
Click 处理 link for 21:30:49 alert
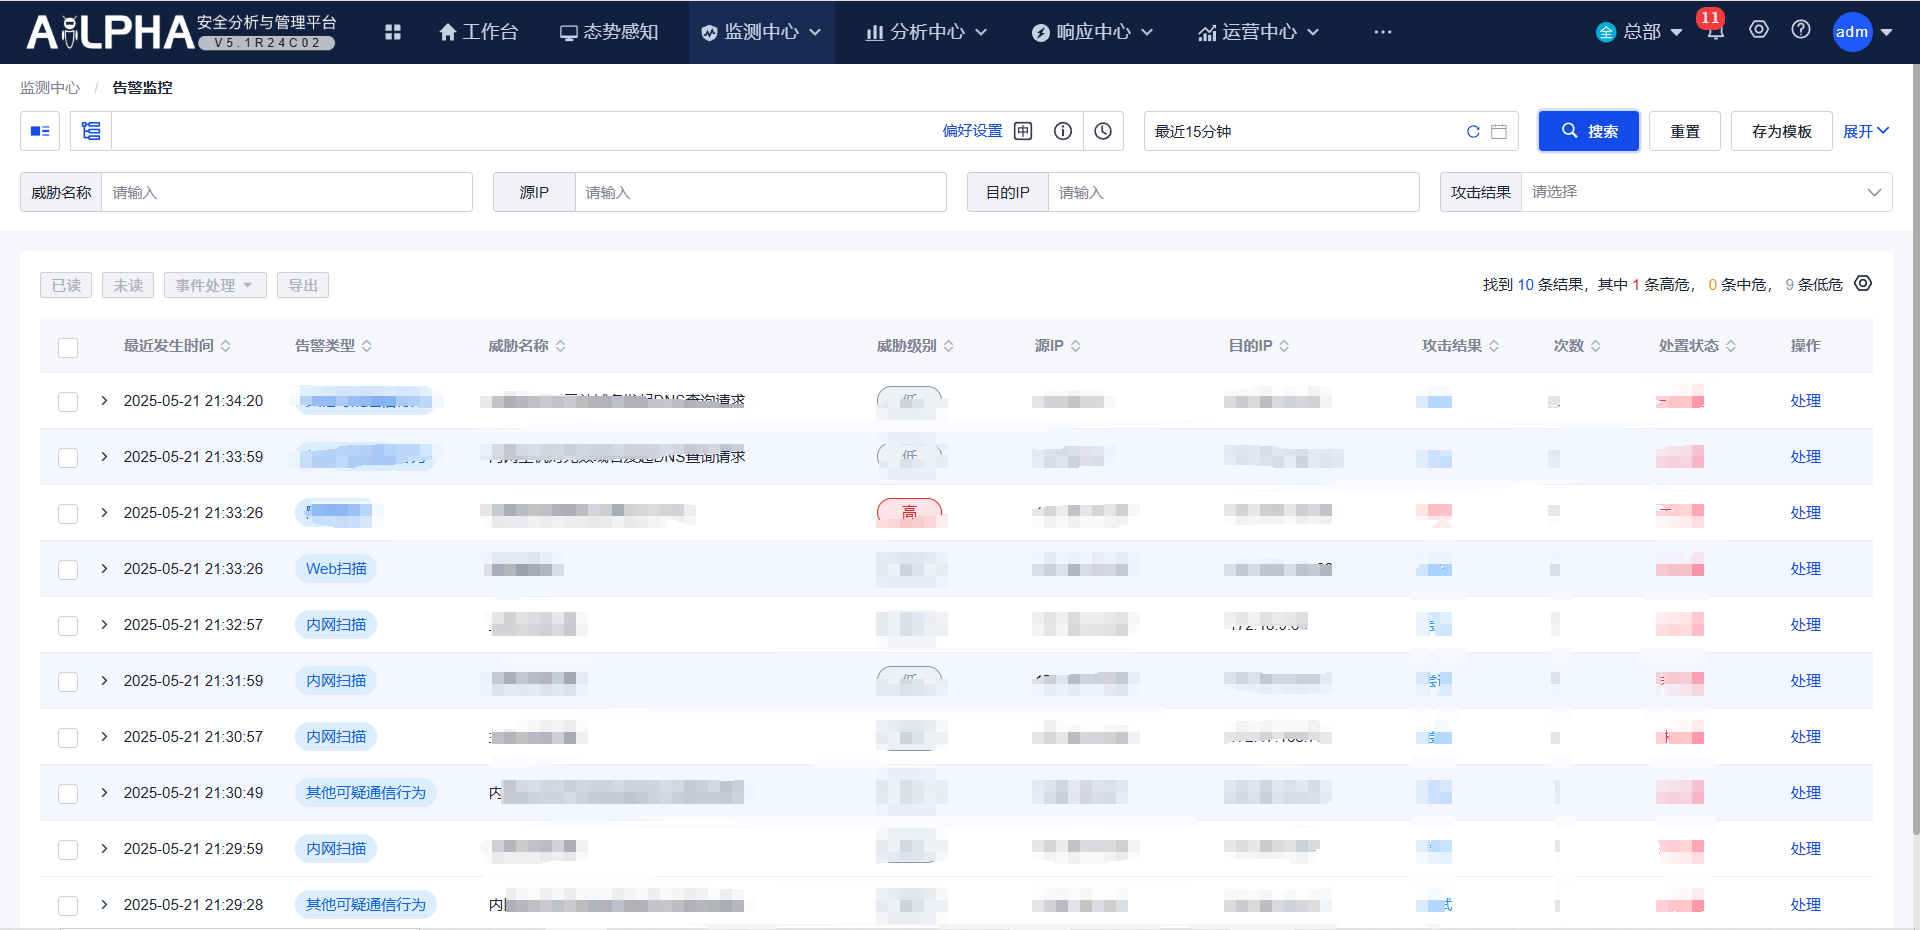pos(1805,793)
